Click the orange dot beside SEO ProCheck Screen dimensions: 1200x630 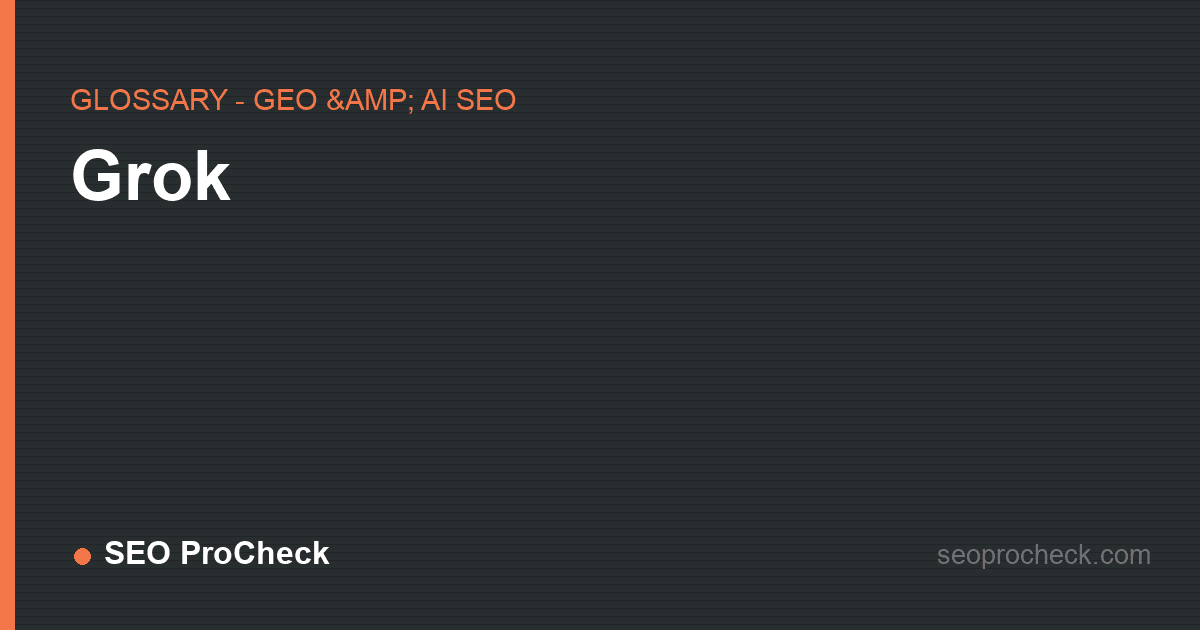(x=82, y=556)
